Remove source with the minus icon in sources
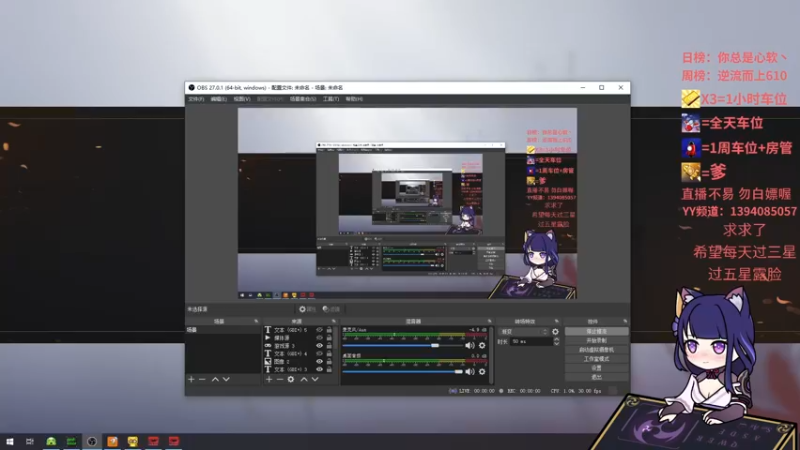This screenshot has height=450, width=800. [280, 380]
